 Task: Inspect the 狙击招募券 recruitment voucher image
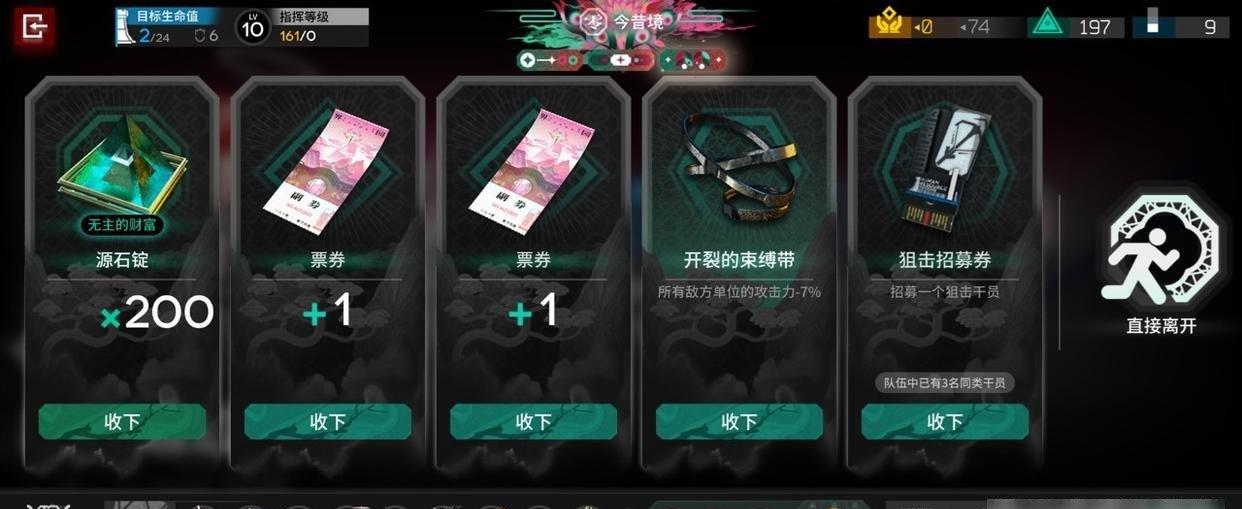pyautogui.click(x=944, y=162)
